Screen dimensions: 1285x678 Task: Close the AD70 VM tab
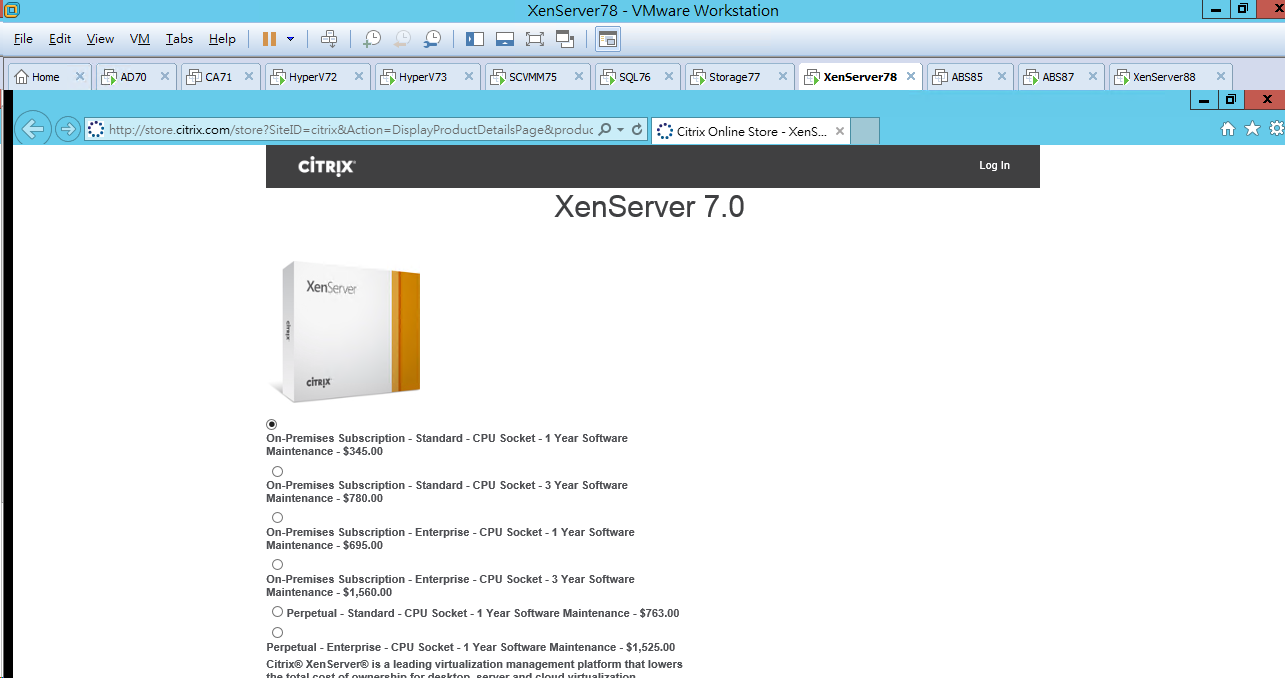164,77
